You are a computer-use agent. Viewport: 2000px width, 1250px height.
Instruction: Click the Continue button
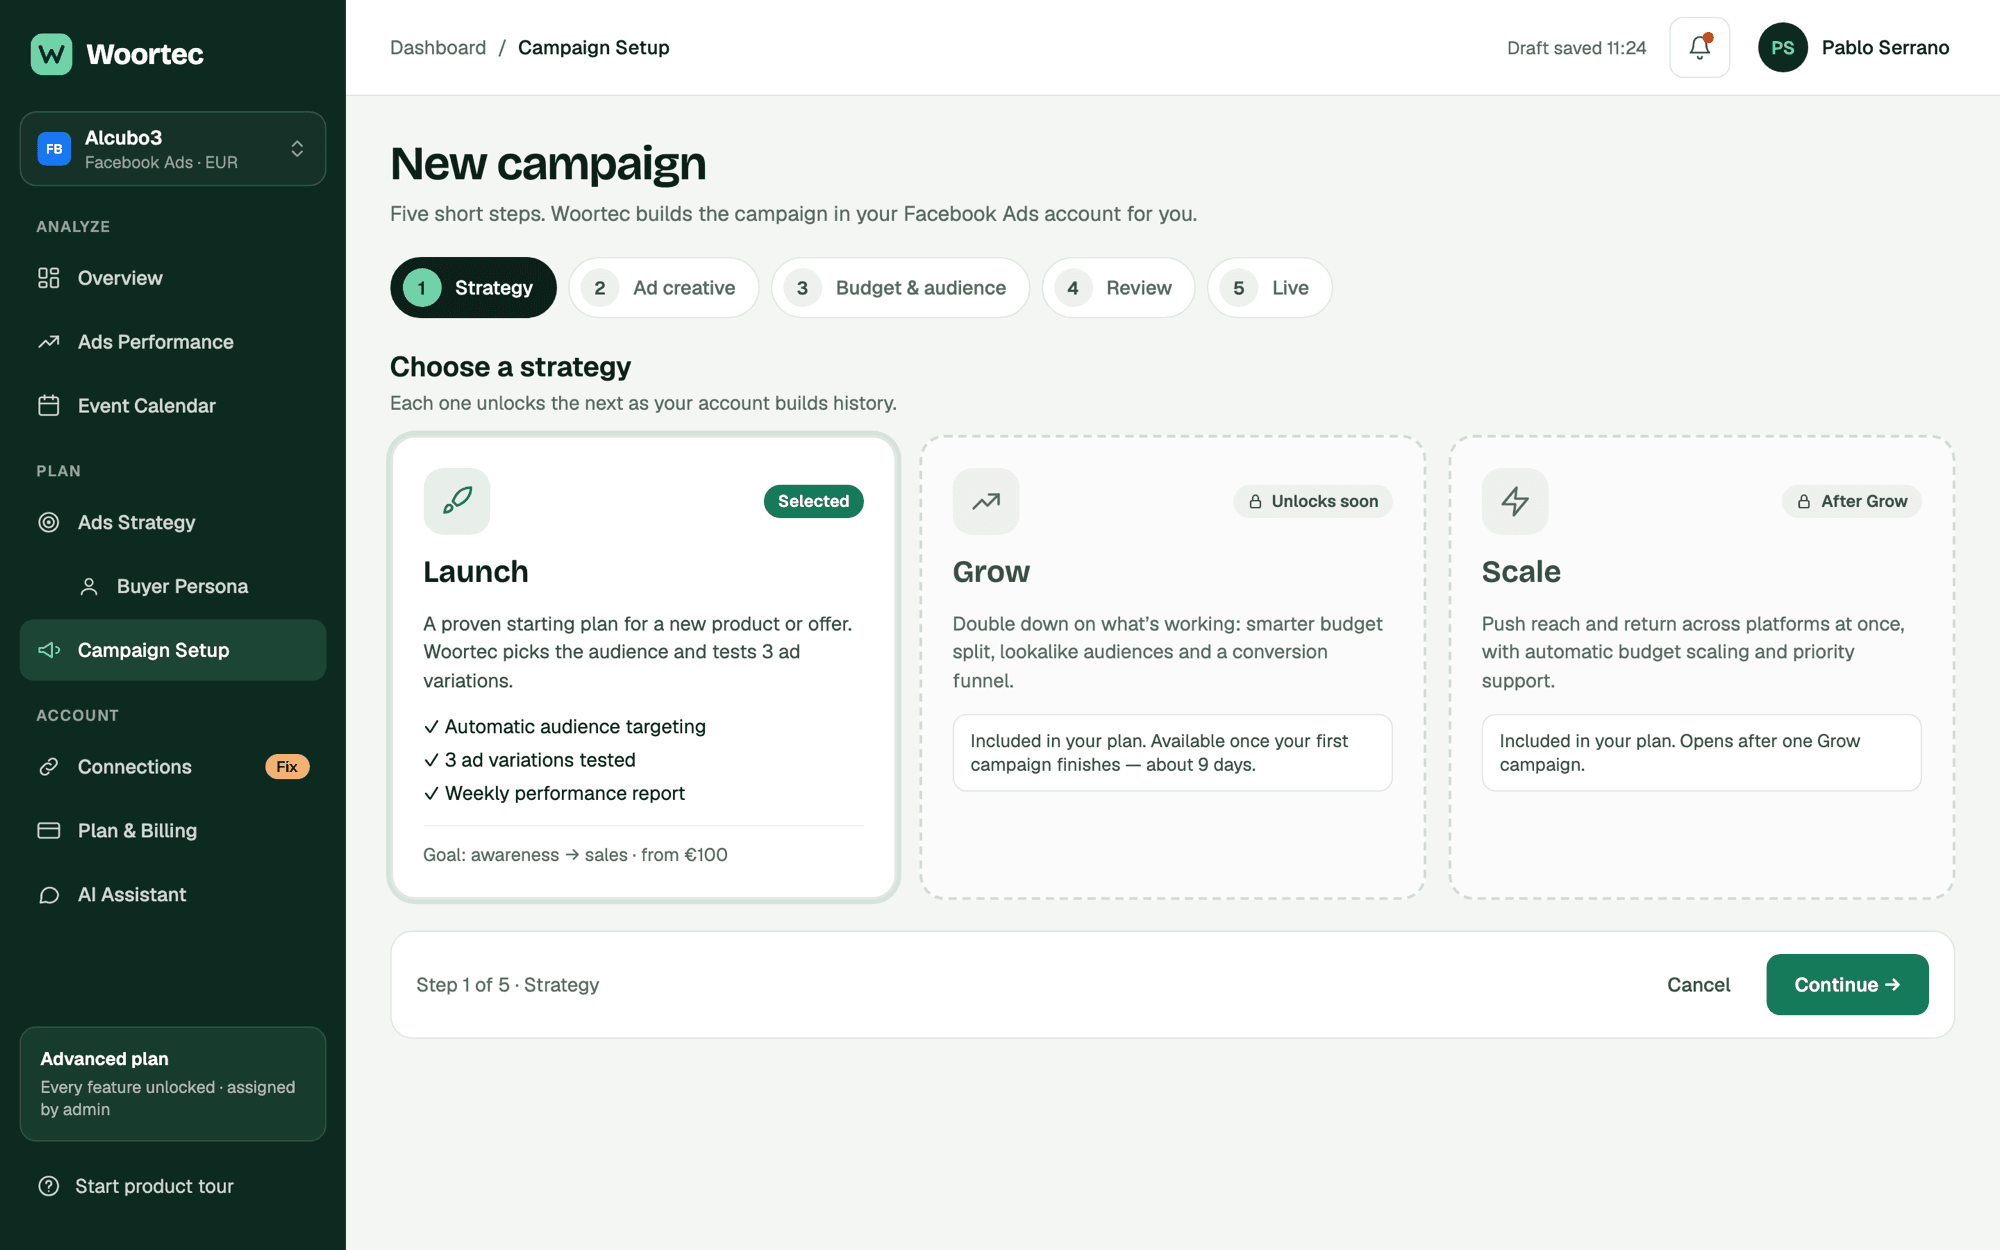[x=1847, y=985]
